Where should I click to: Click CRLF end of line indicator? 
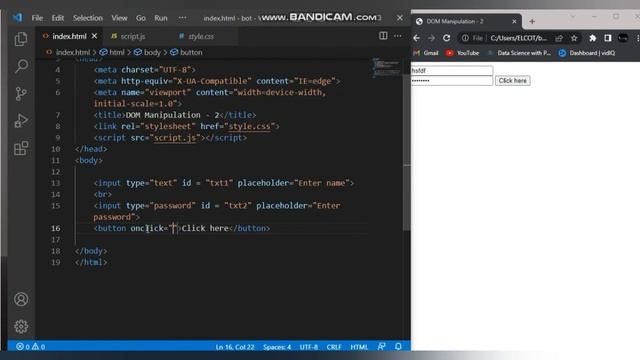pos(333,347)
